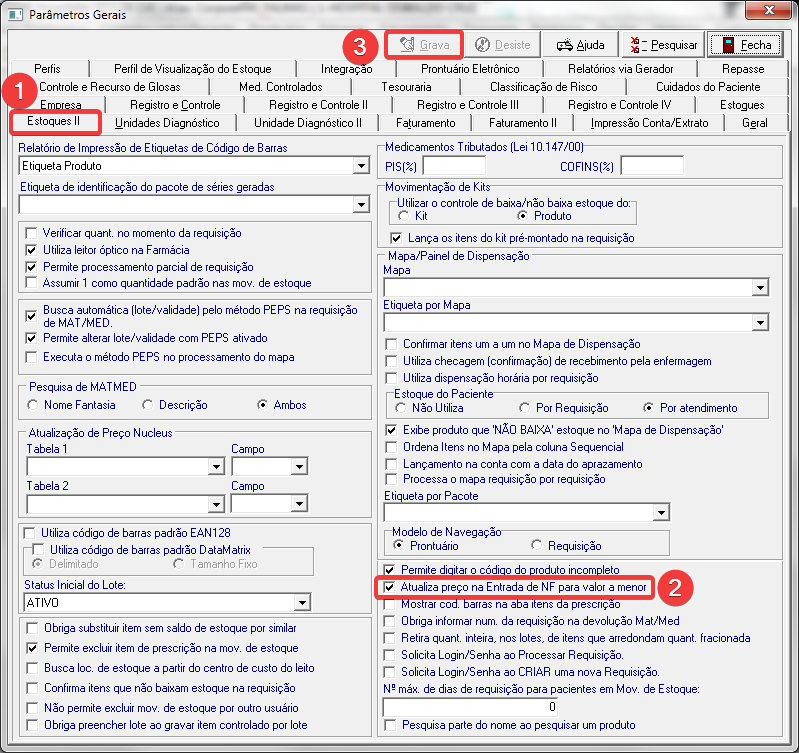
Task: Open the Integração tab
Action: (347, 69)
